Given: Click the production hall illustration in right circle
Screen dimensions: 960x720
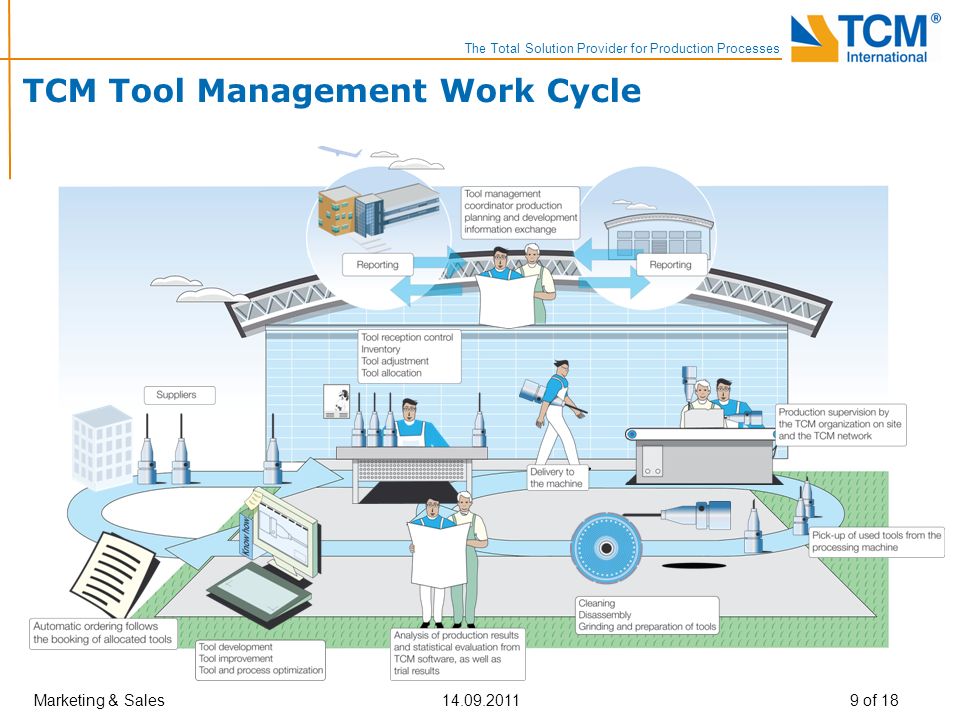Looking at the screenshot, I should 658,234.
